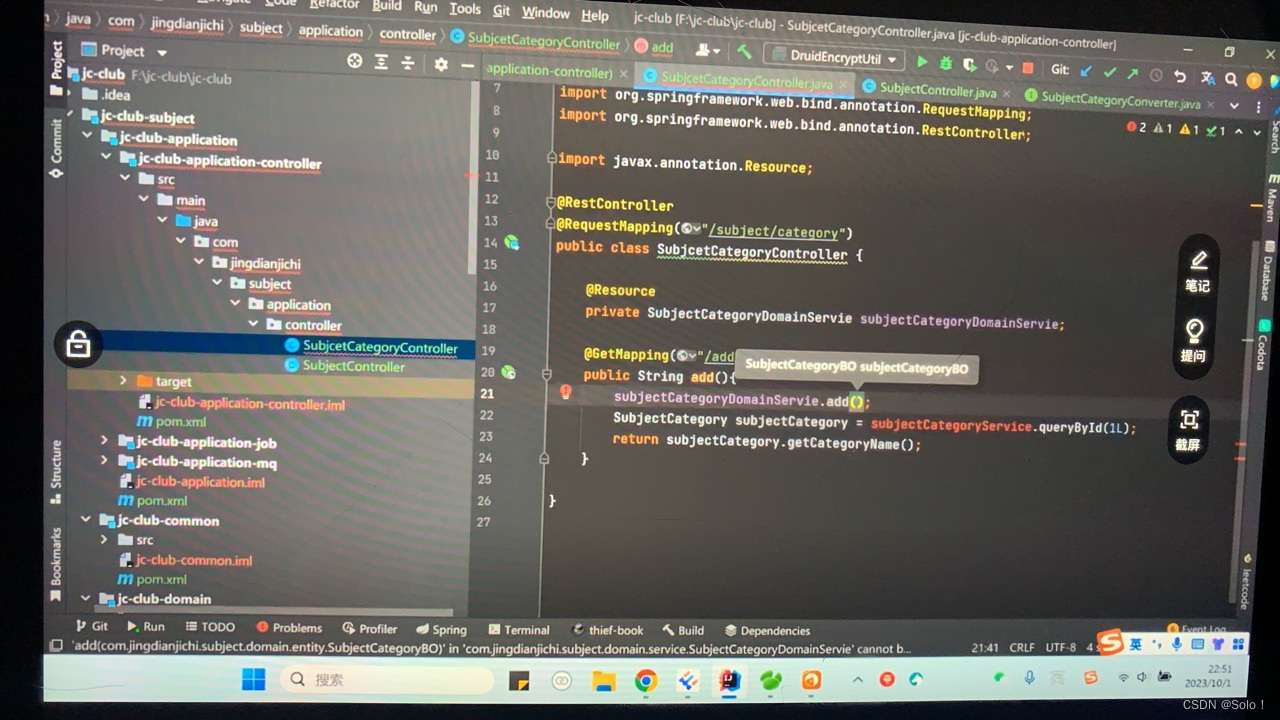Open the Git menu

point(501,10)
